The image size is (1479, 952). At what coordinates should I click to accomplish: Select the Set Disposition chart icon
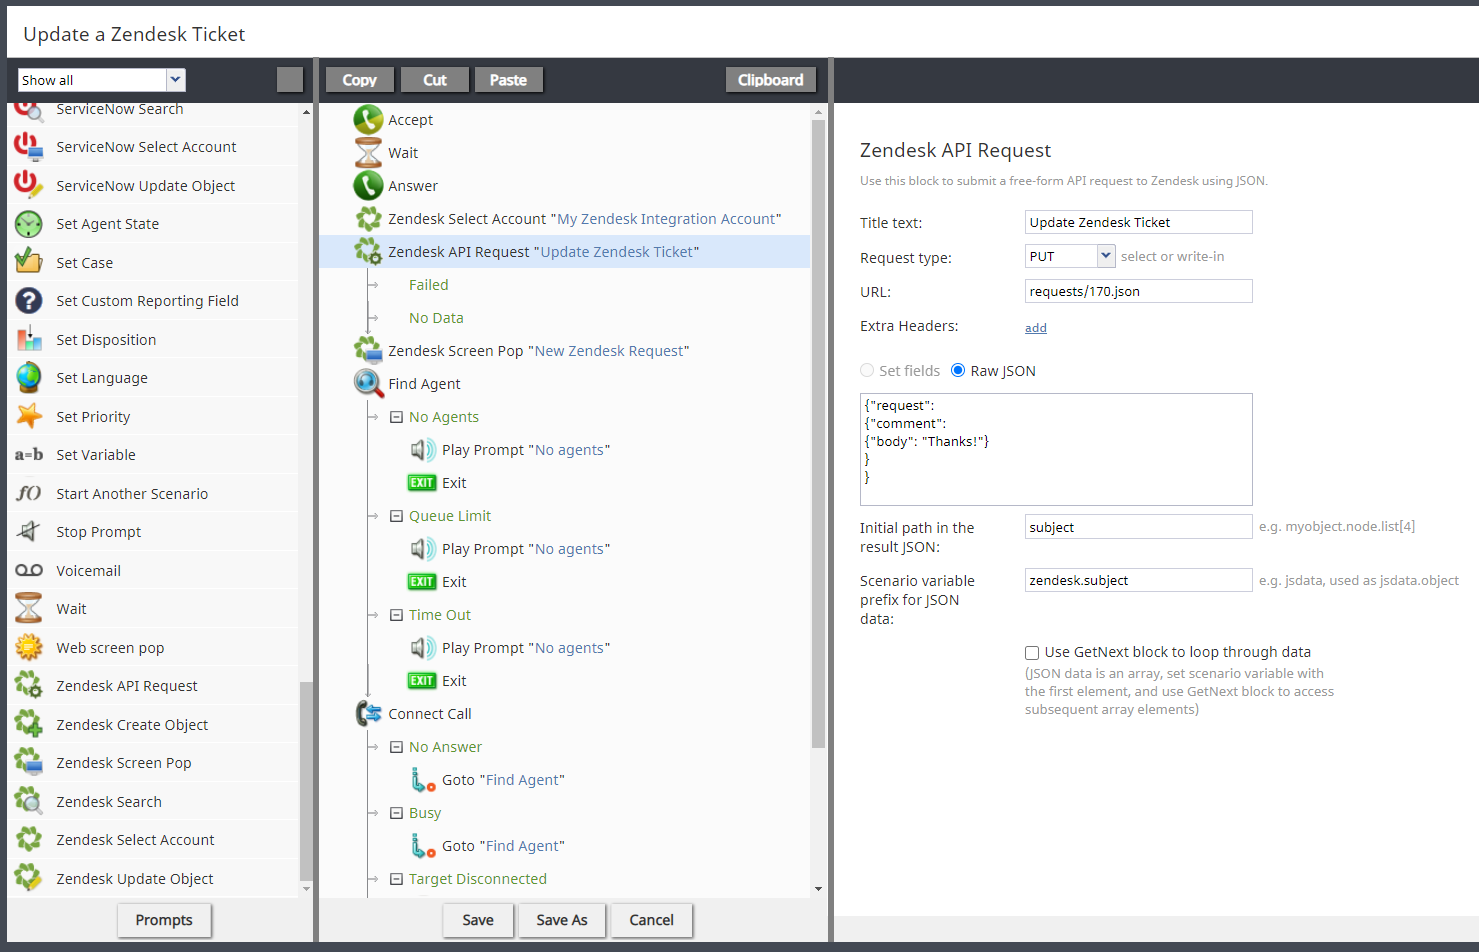tap(28, 339)
